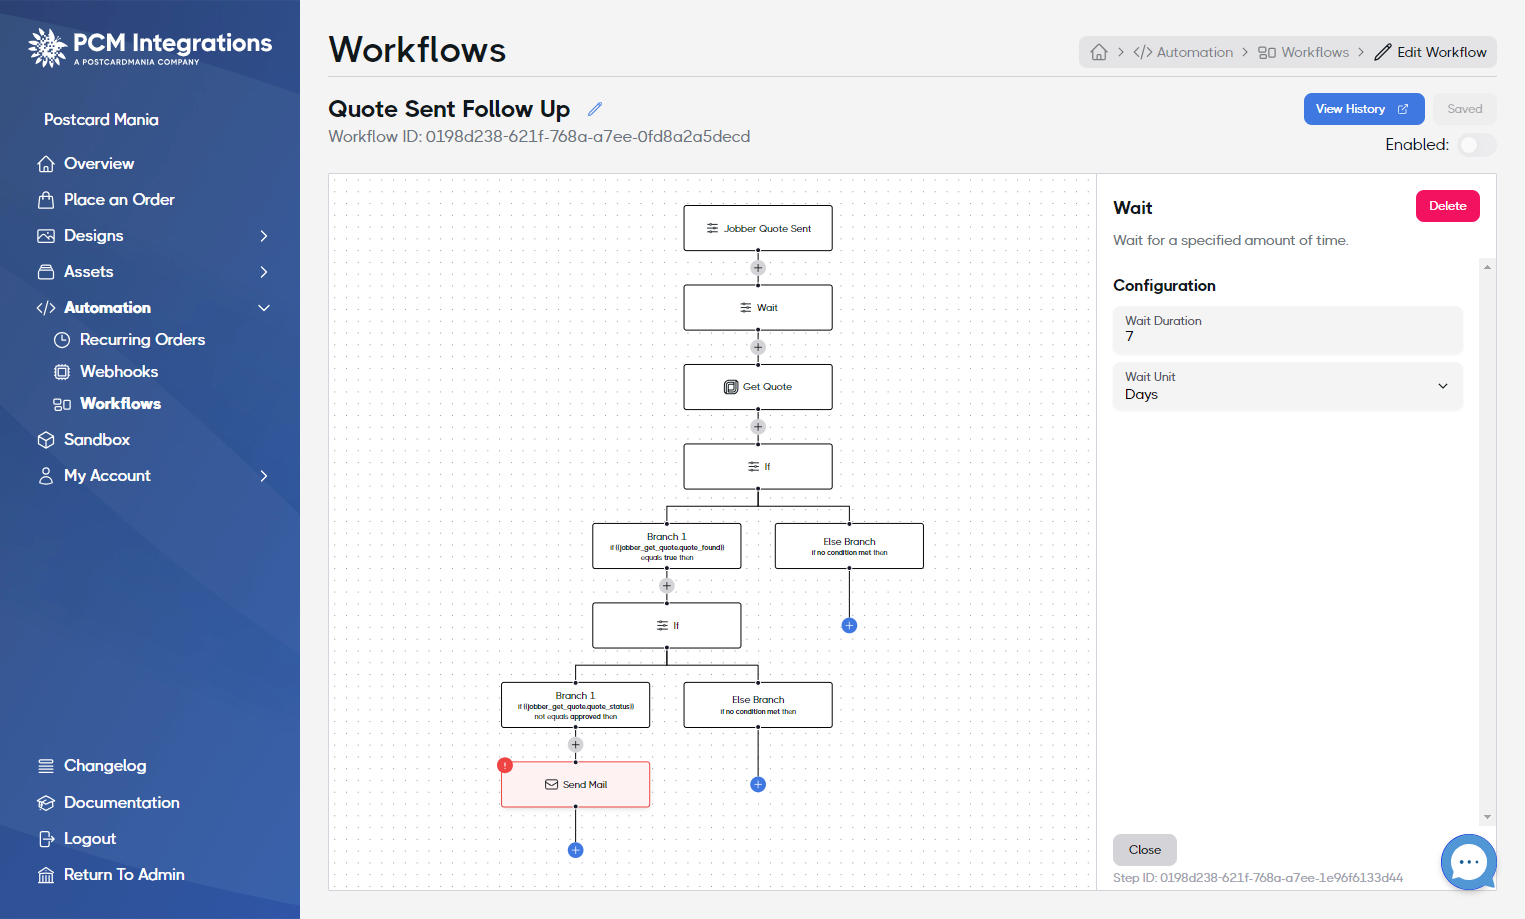Go to Workflows breadcrumb link
Viewport: 1525px width, 919px height.
click(x=1303, y=52)
